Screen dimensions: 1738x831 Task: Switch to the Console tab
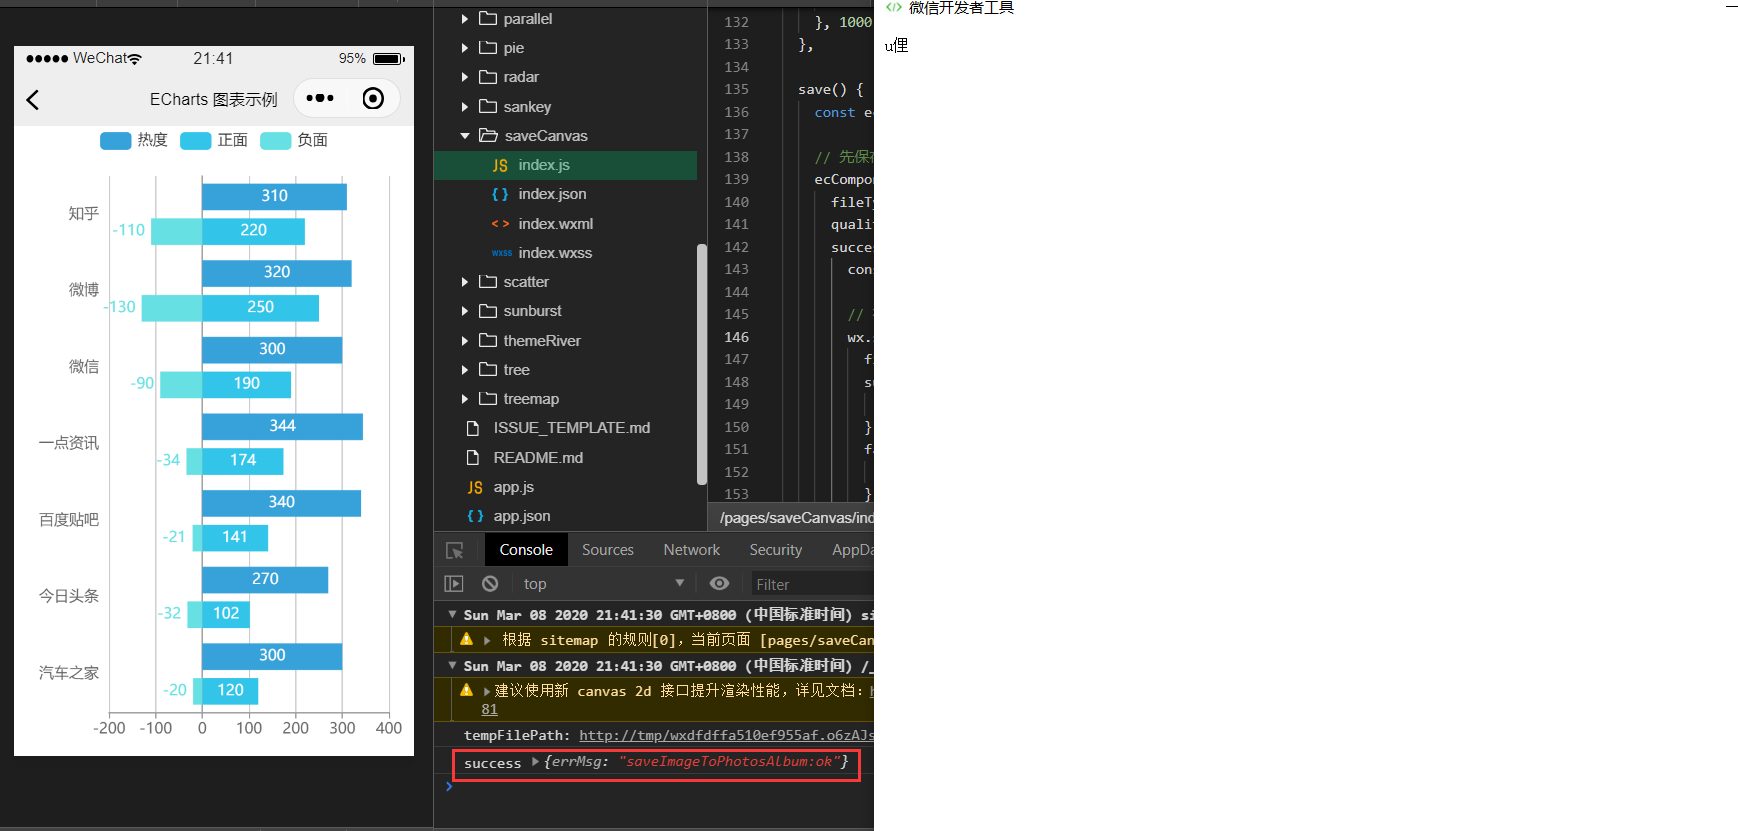tap(526, 550)
